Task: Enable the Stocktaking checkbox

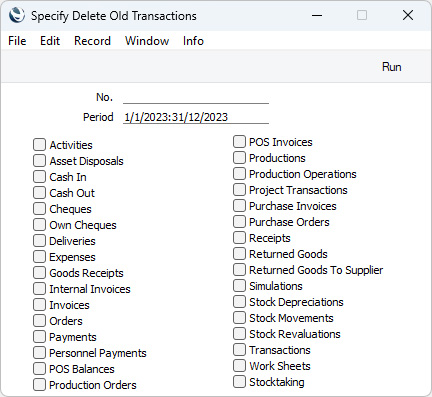Action: [239, 382]
